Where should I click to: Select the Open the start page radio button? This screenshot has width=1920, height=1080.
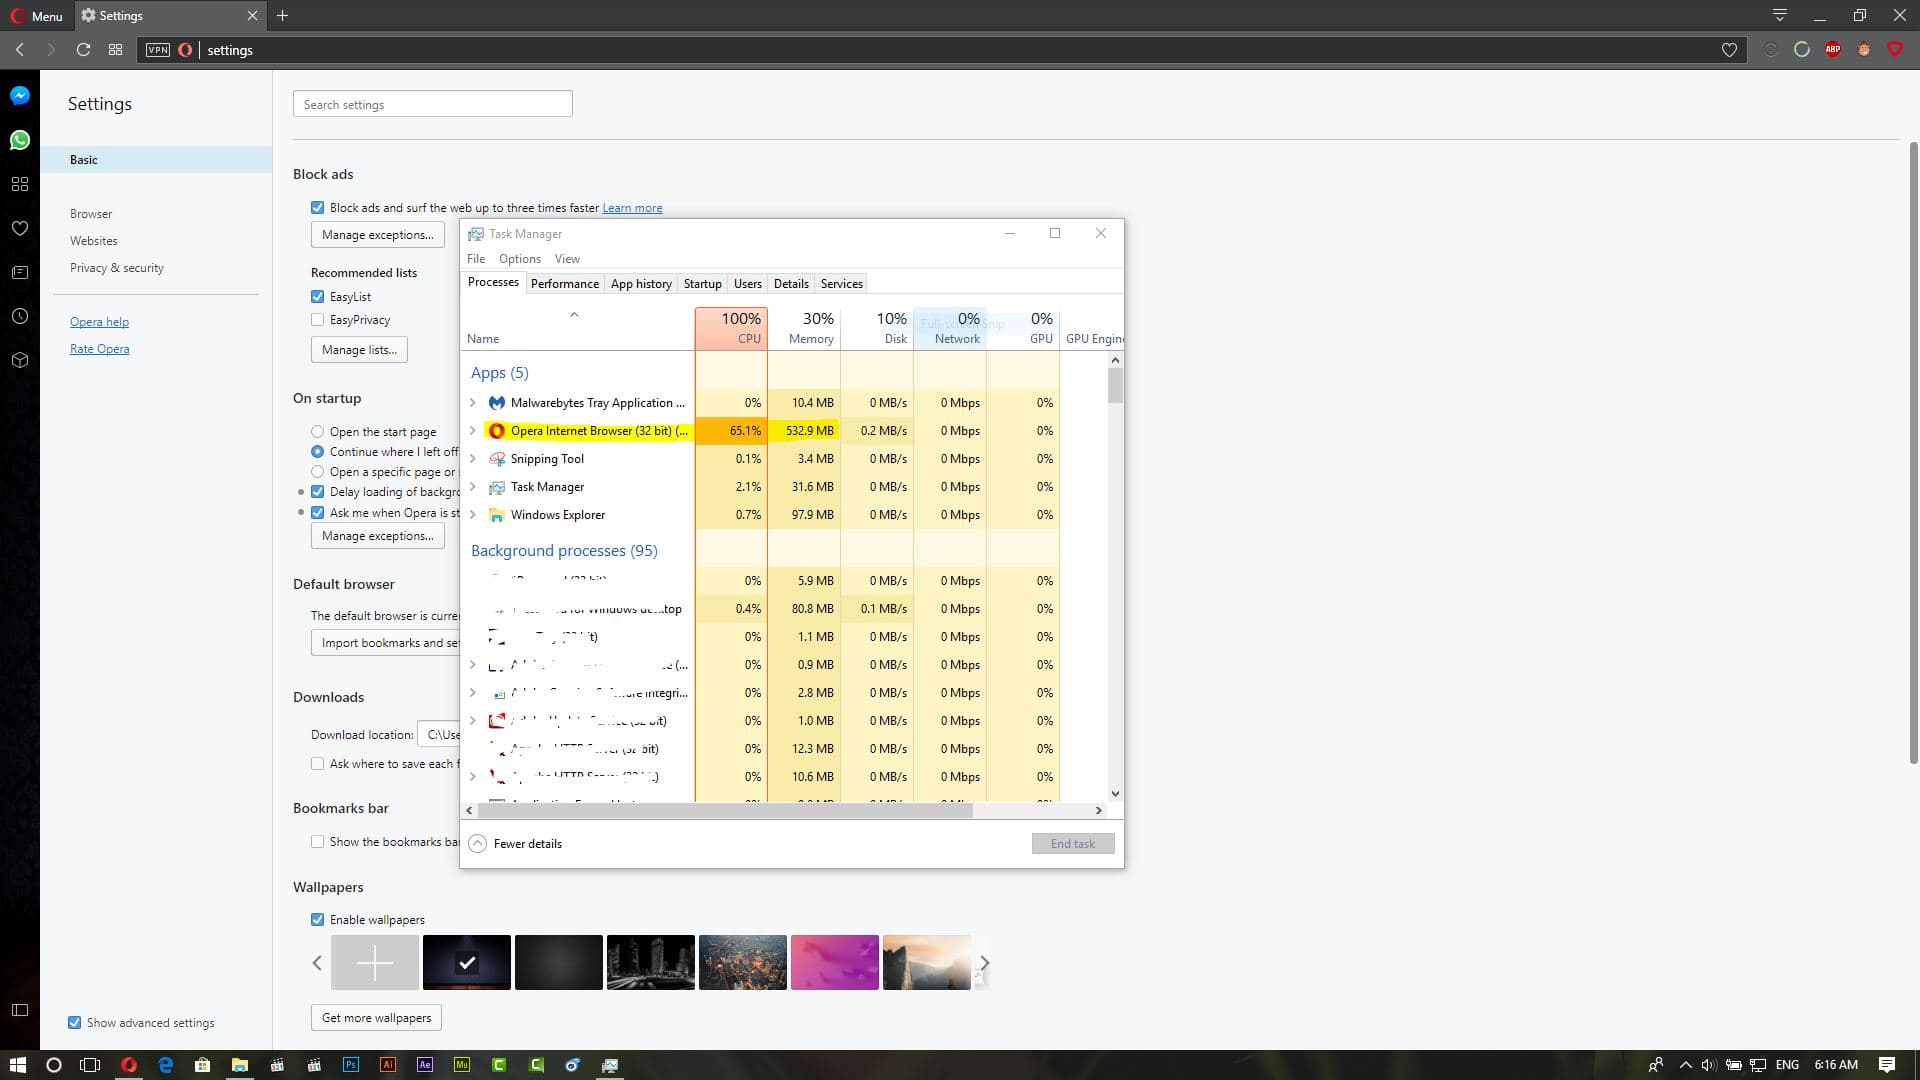pyautogui.click(x=317, y=432)
